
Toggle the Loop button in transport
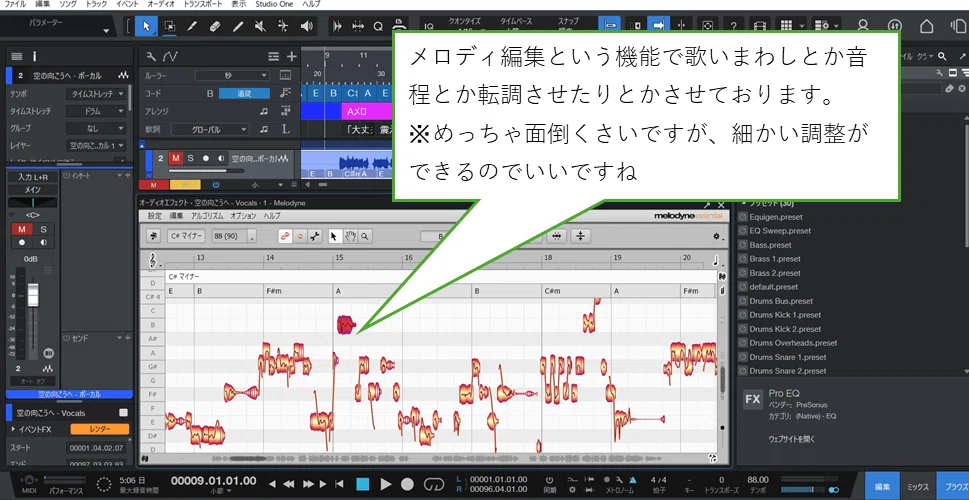(x=436, y=484)
